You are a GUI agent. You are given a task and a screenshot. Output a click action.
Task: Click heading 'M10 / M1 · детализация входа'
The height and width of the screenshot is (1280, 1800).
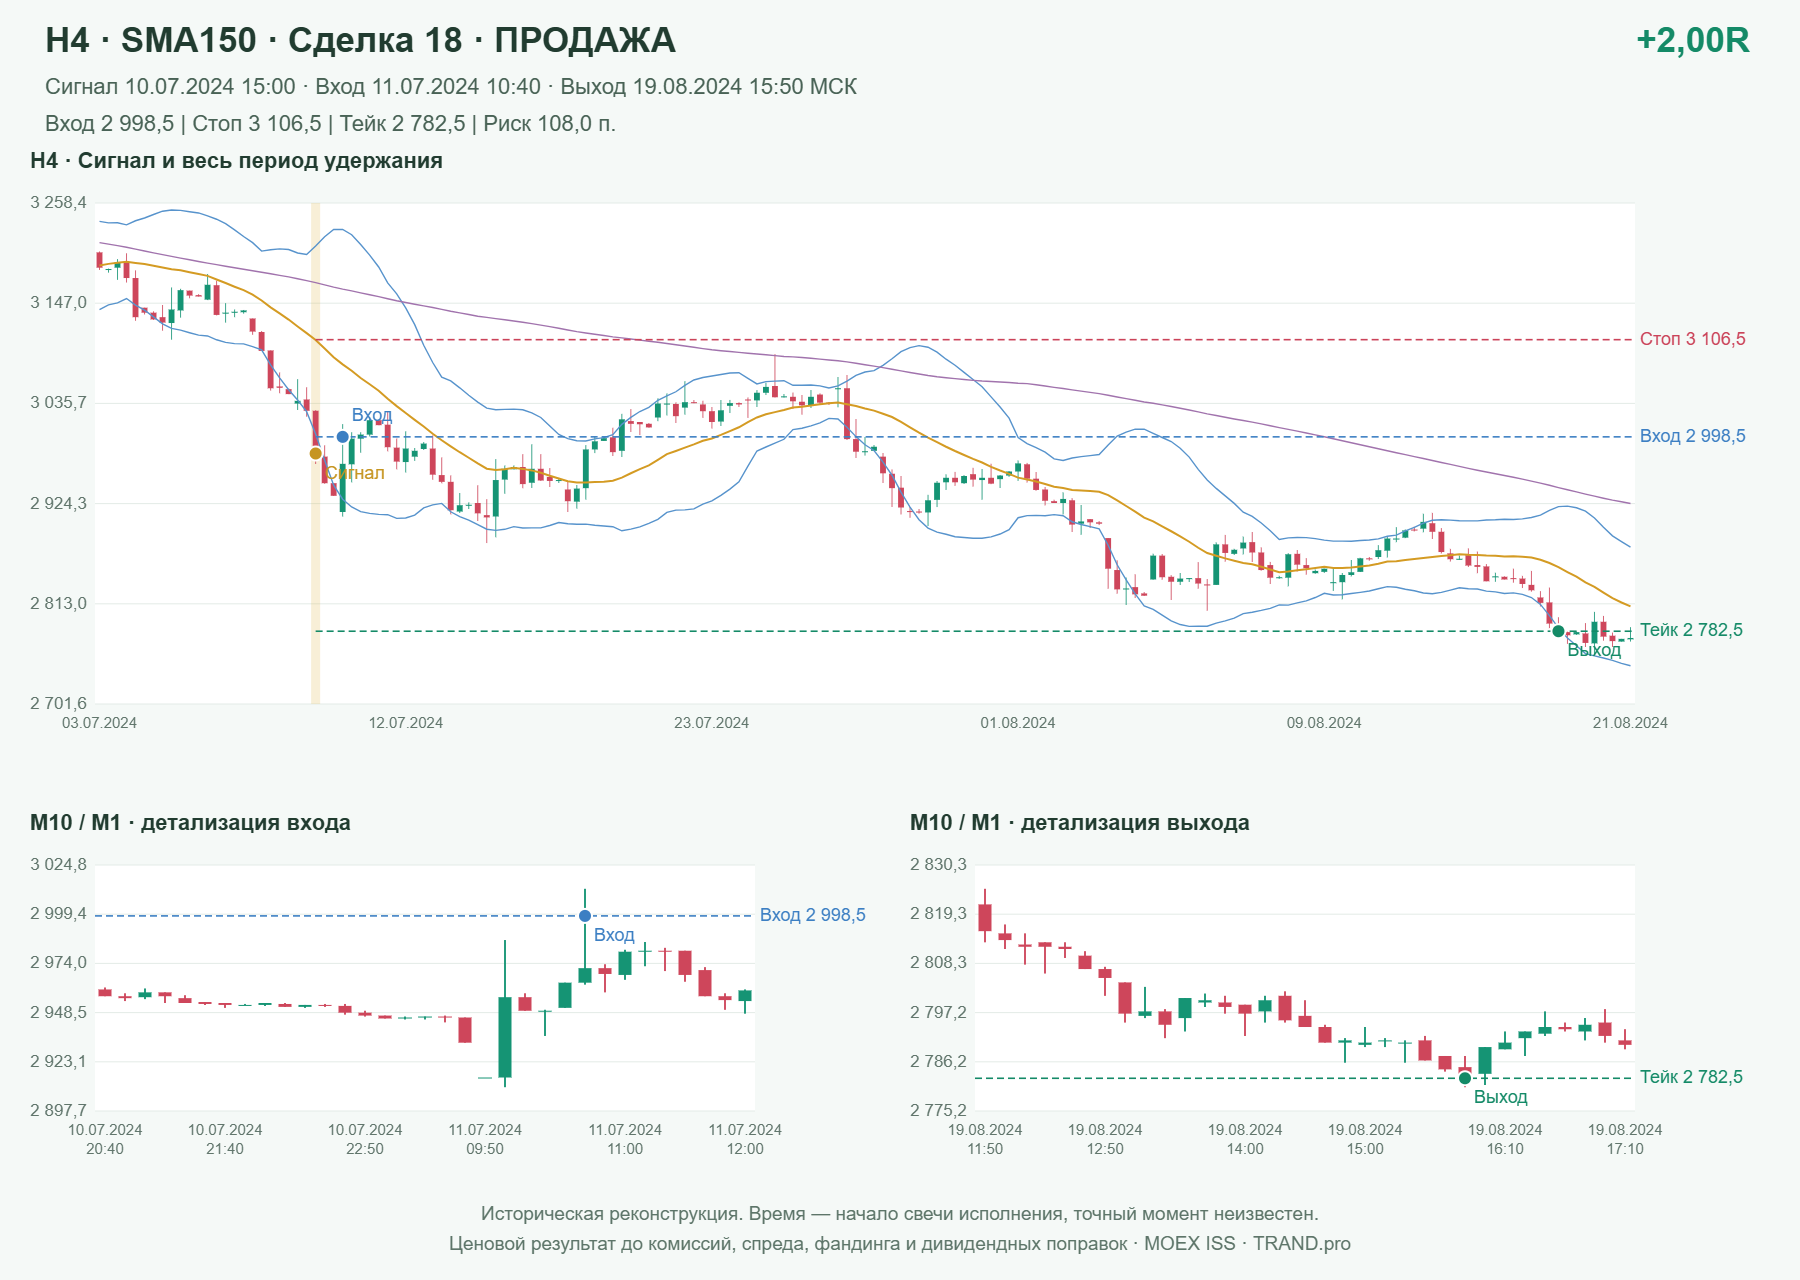click(190, 823)
